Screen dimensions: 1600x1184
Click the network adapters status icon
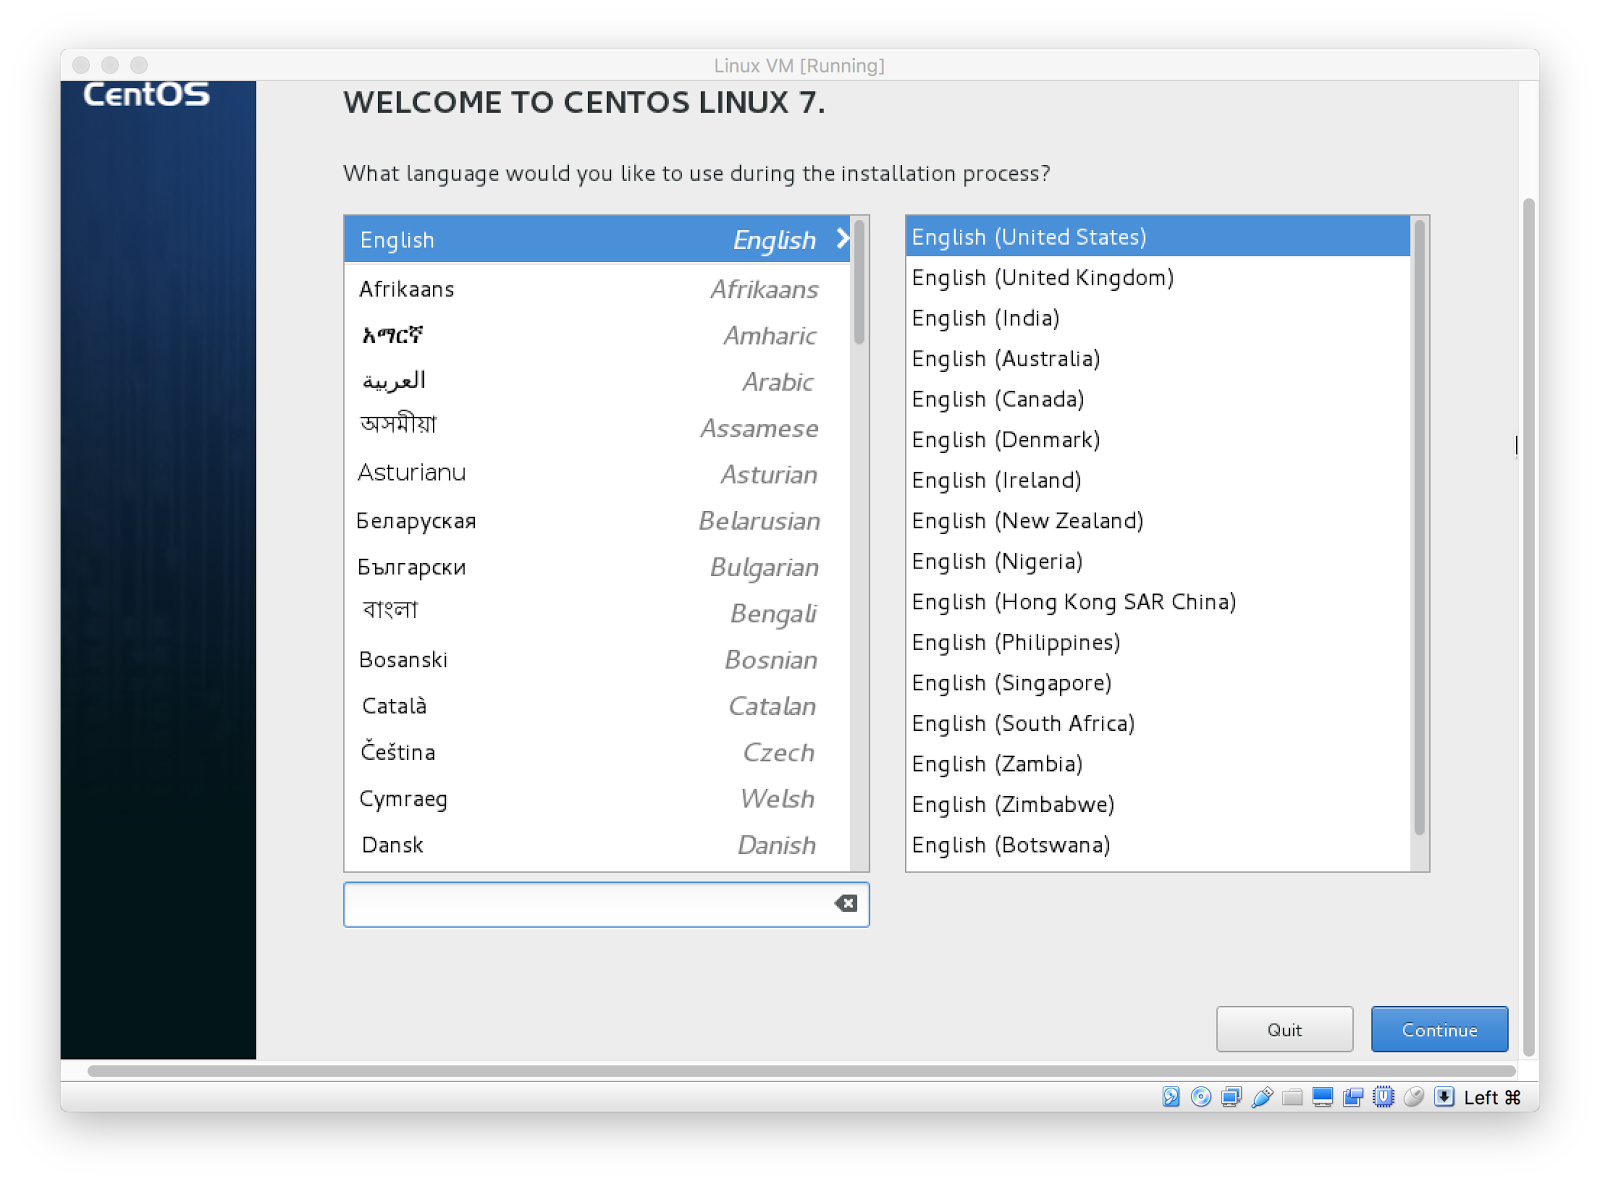1232,1097
